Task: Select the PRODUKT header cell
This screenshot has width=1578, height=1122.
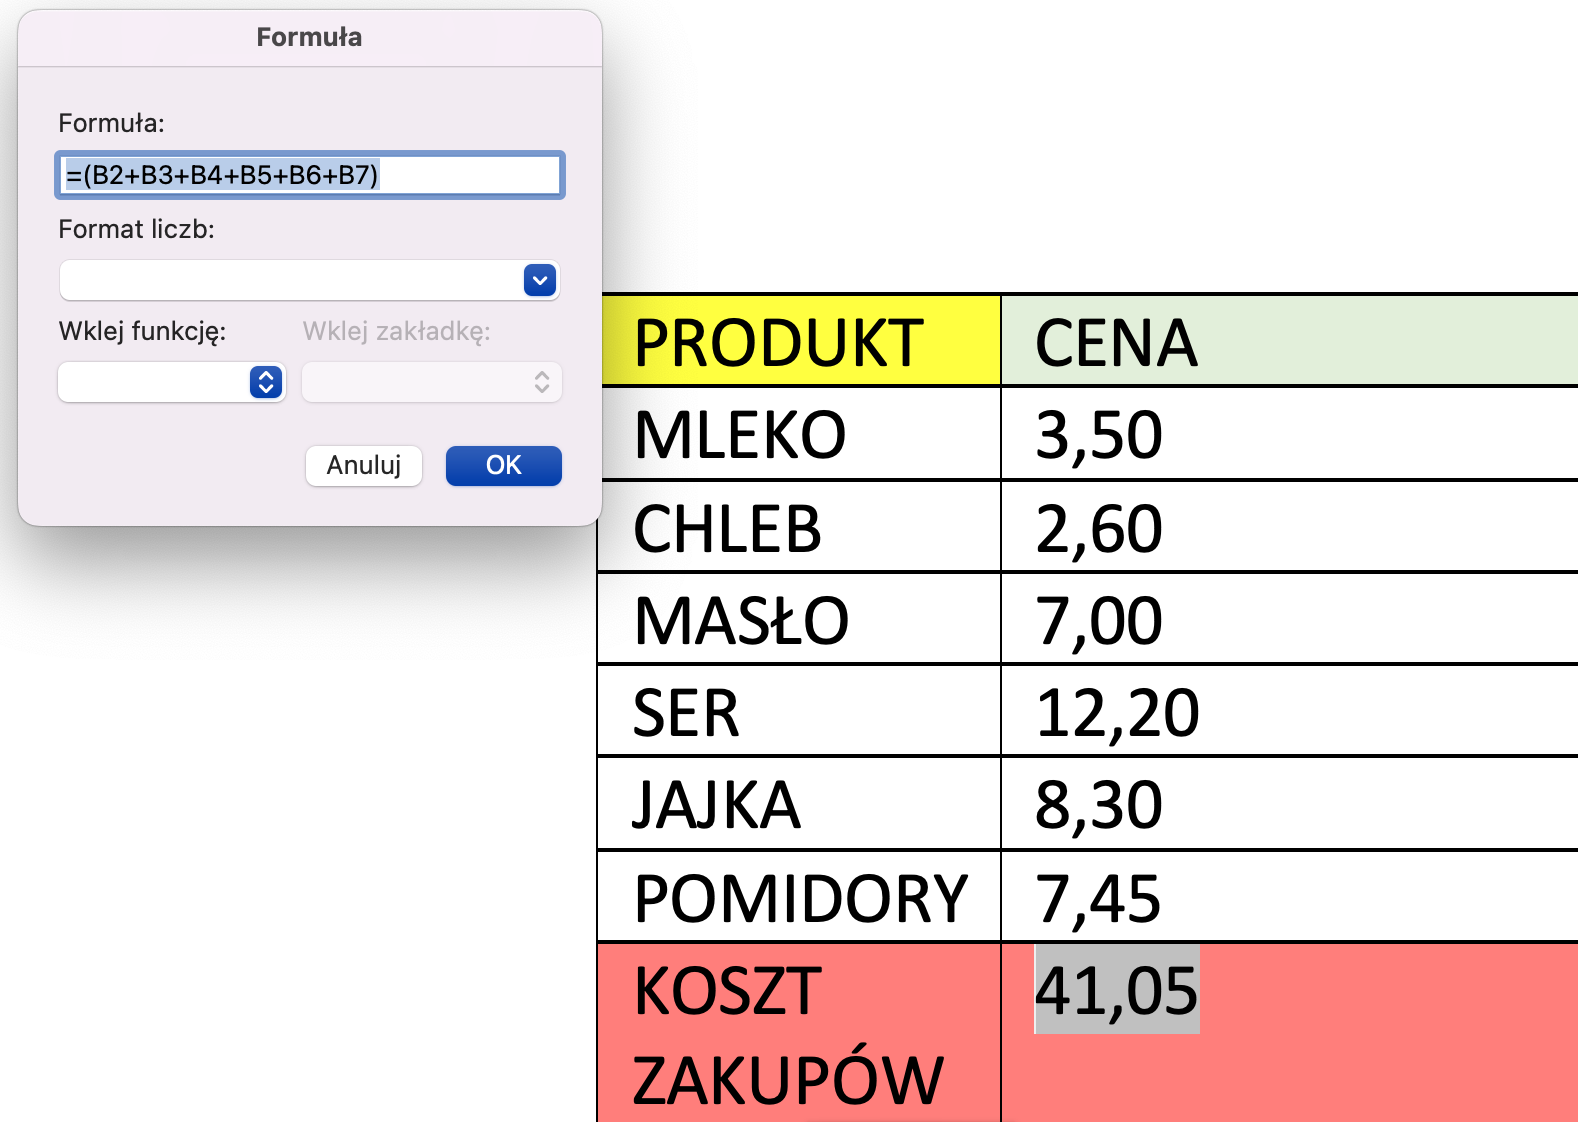Action: (800, 341)
